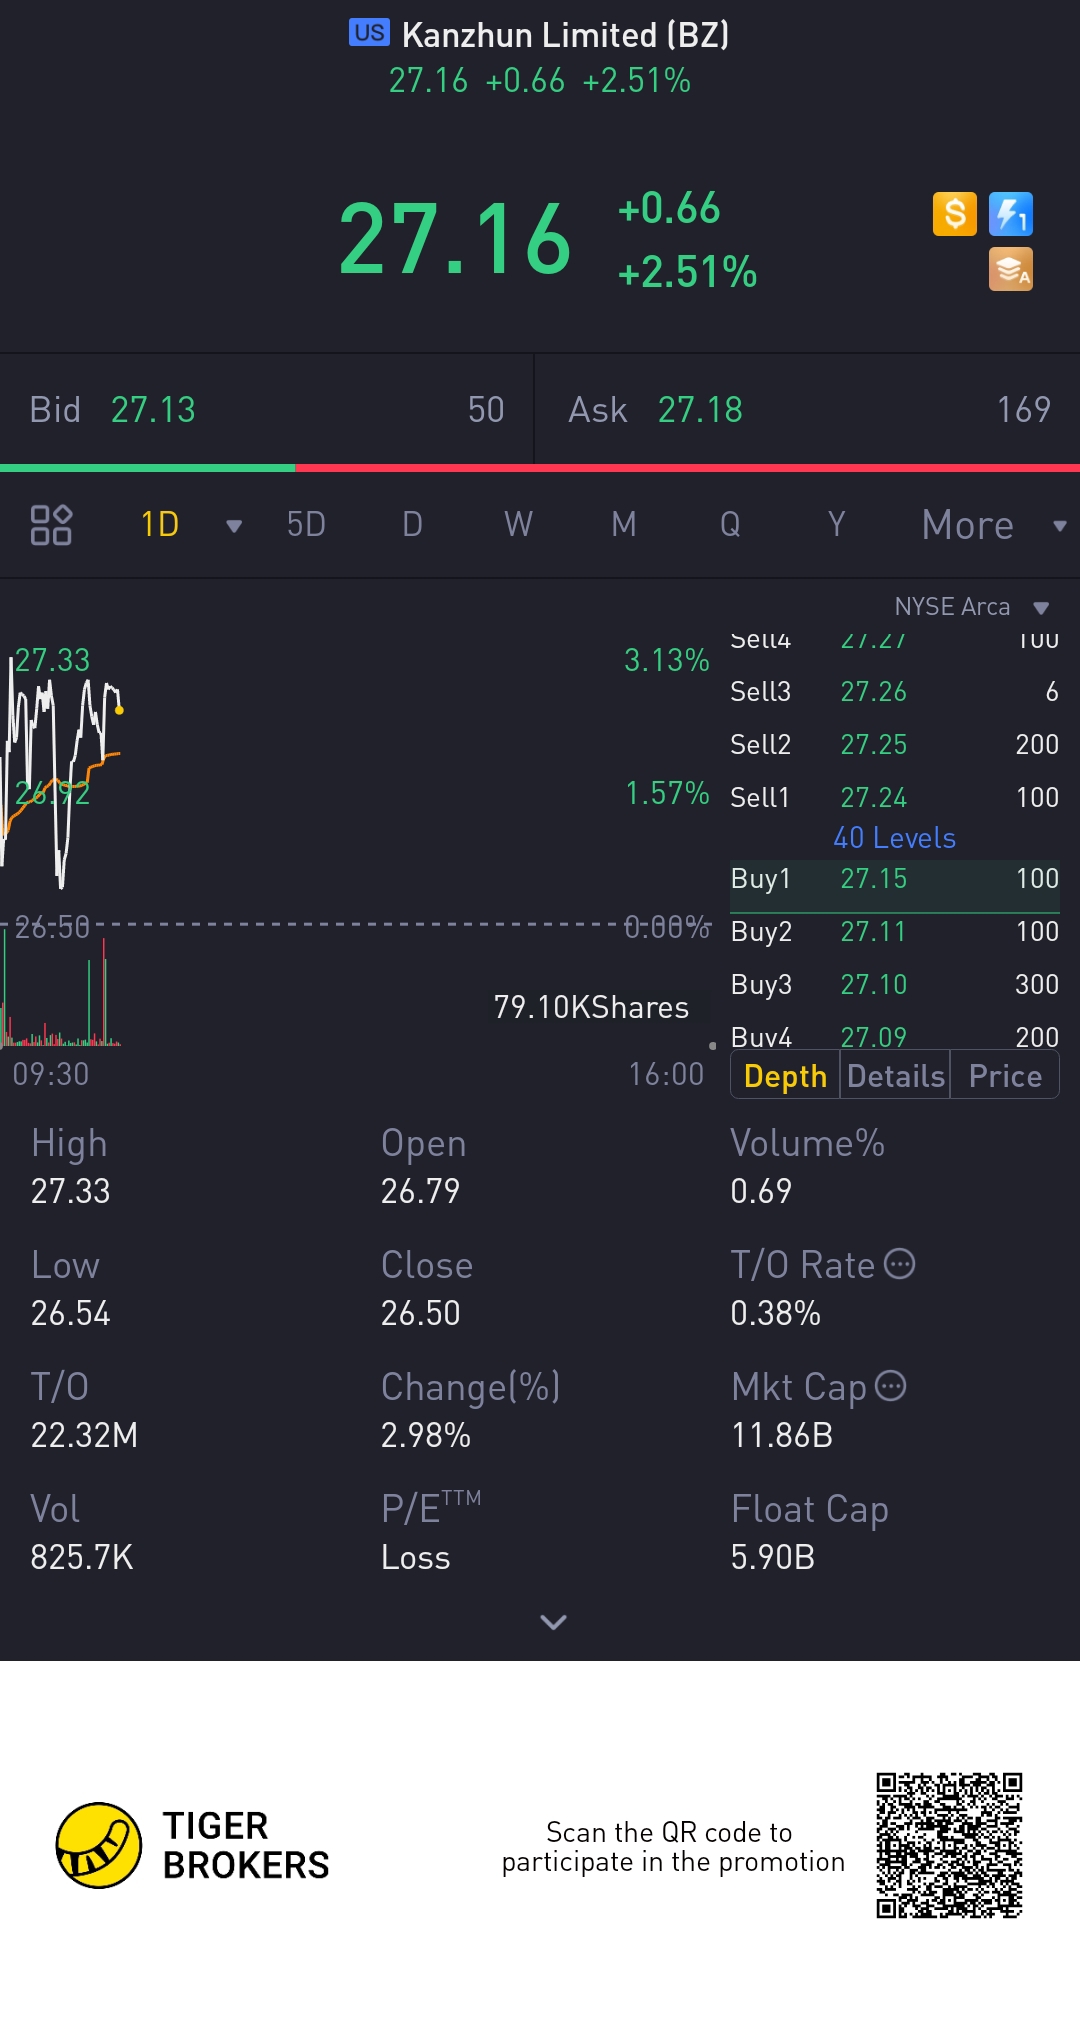This screenshot has height=2031, width=1080.
Task: Tap the Ask 27.18 quote cell
Action: click(808, 409)
